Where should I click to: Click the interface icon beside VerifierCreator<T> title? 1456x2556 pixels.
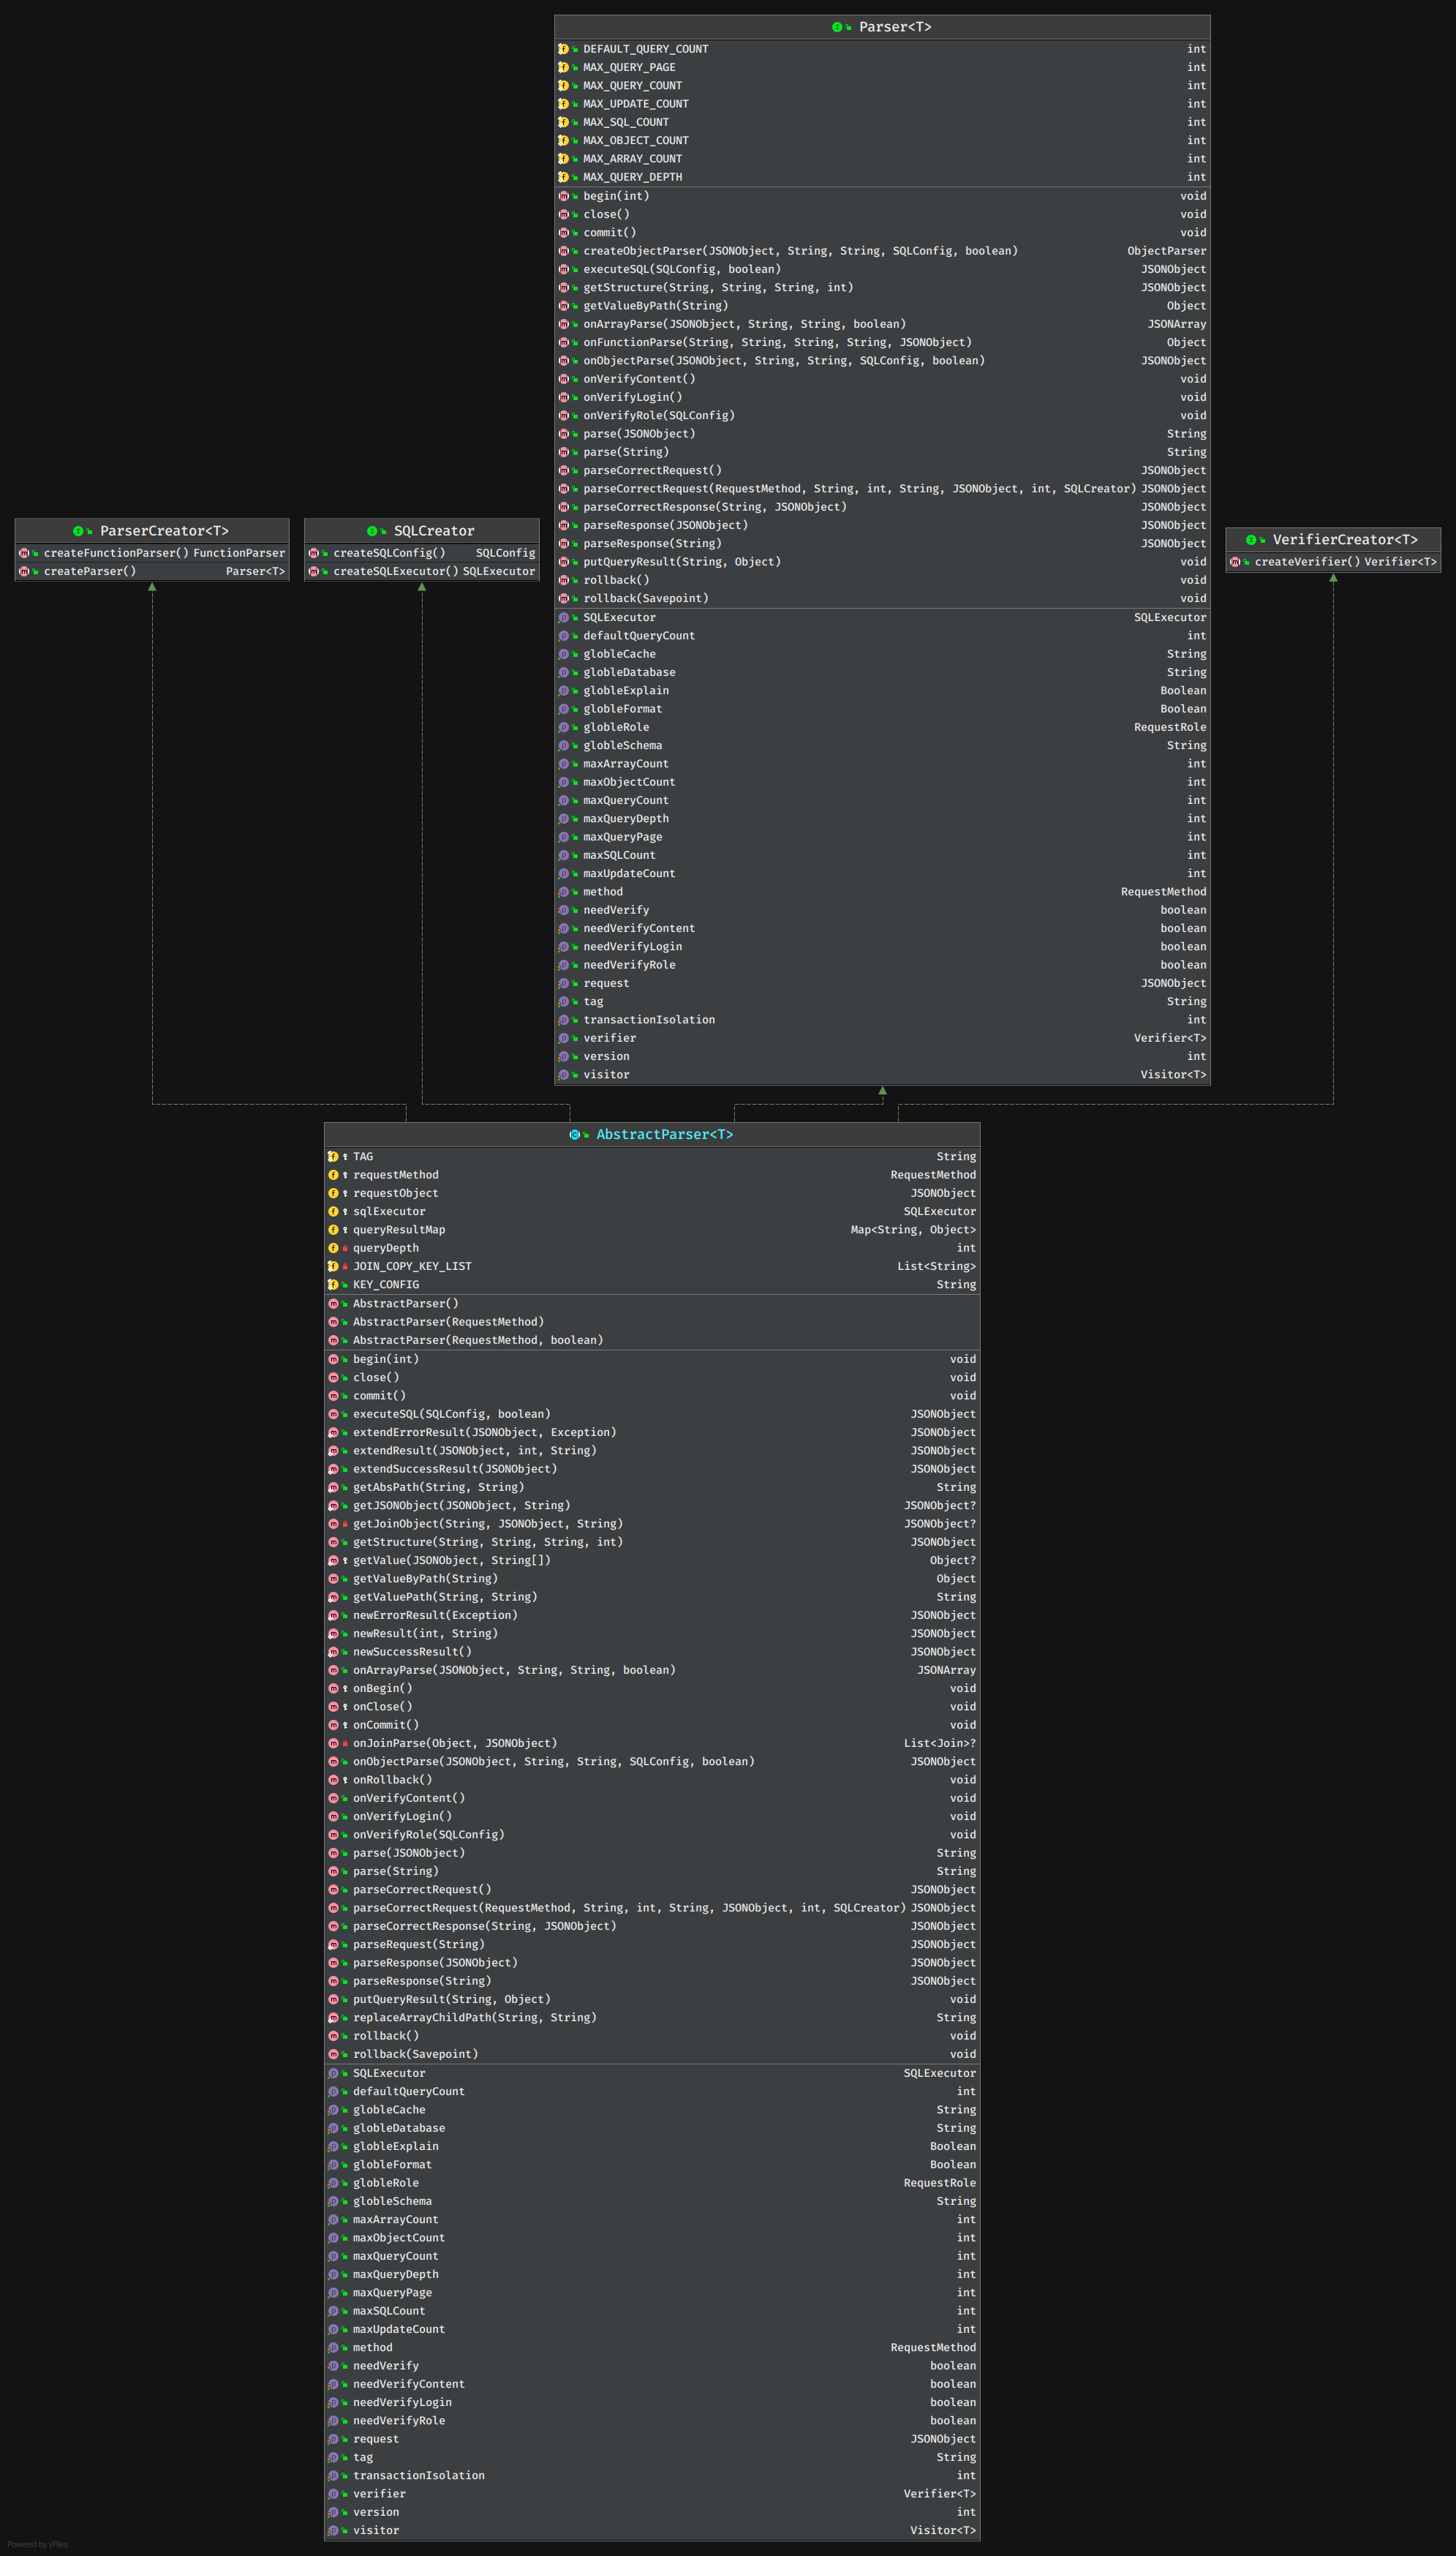tap(1251, 540)
